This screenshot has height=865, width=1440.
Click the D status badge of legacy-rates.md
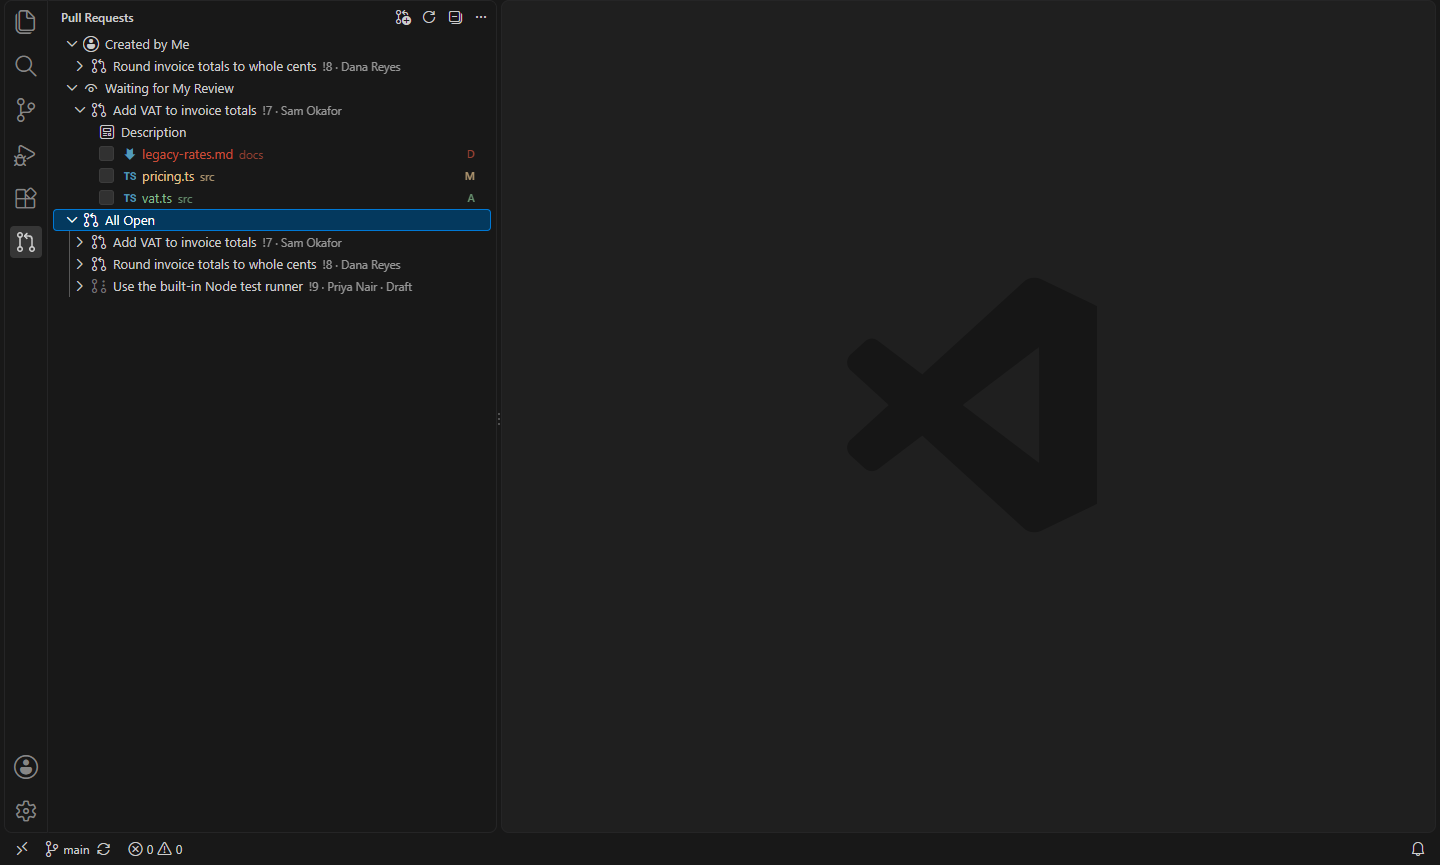click(x=471, y=154)
